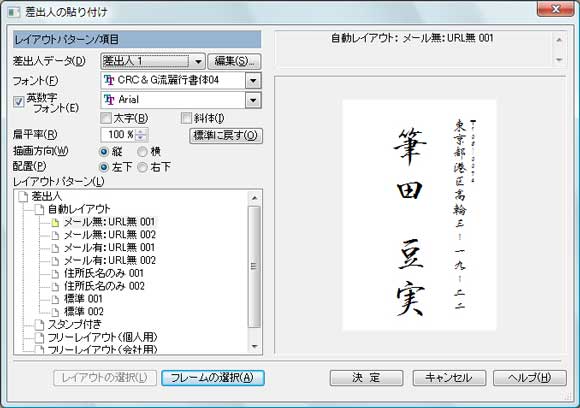The image size is (580, 408).
Task: Click the description box down arrow
Action: (559, 60)
